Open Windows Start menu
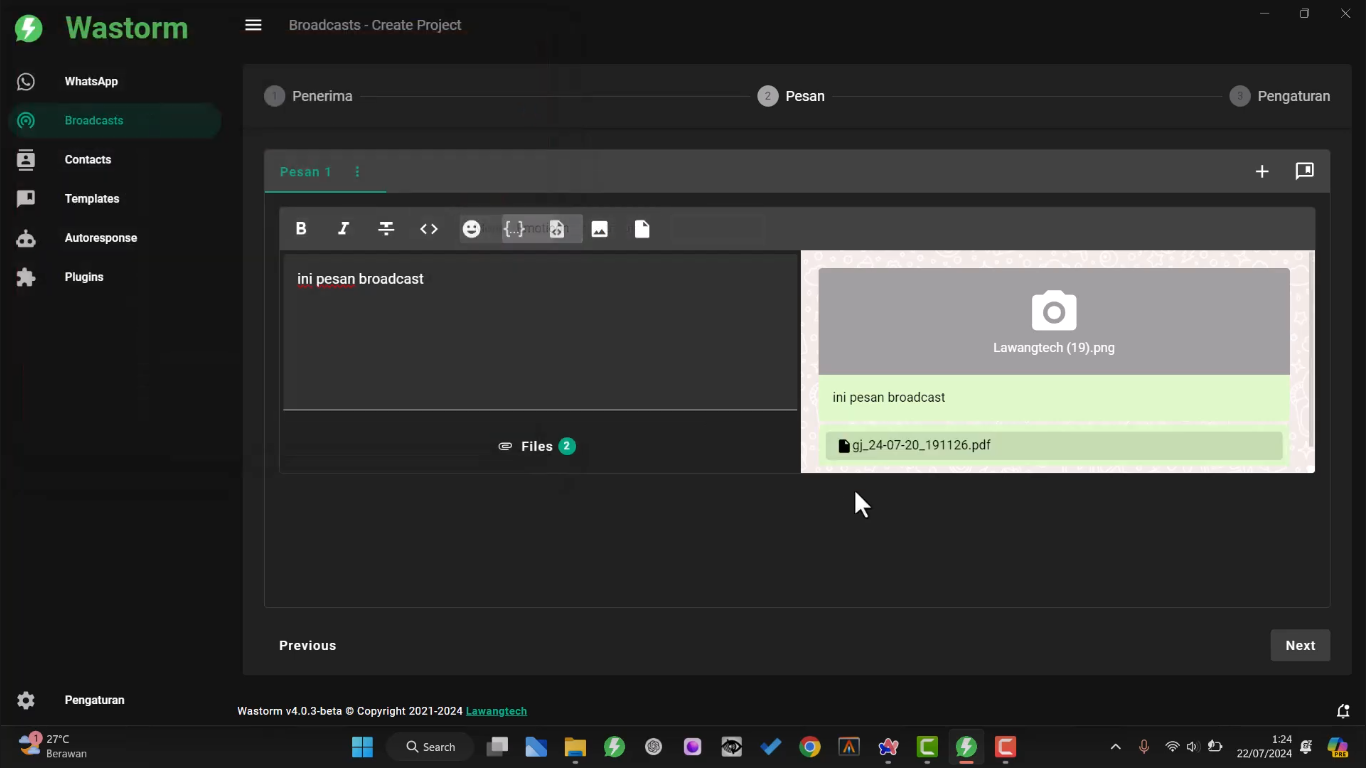 (362, 747)
